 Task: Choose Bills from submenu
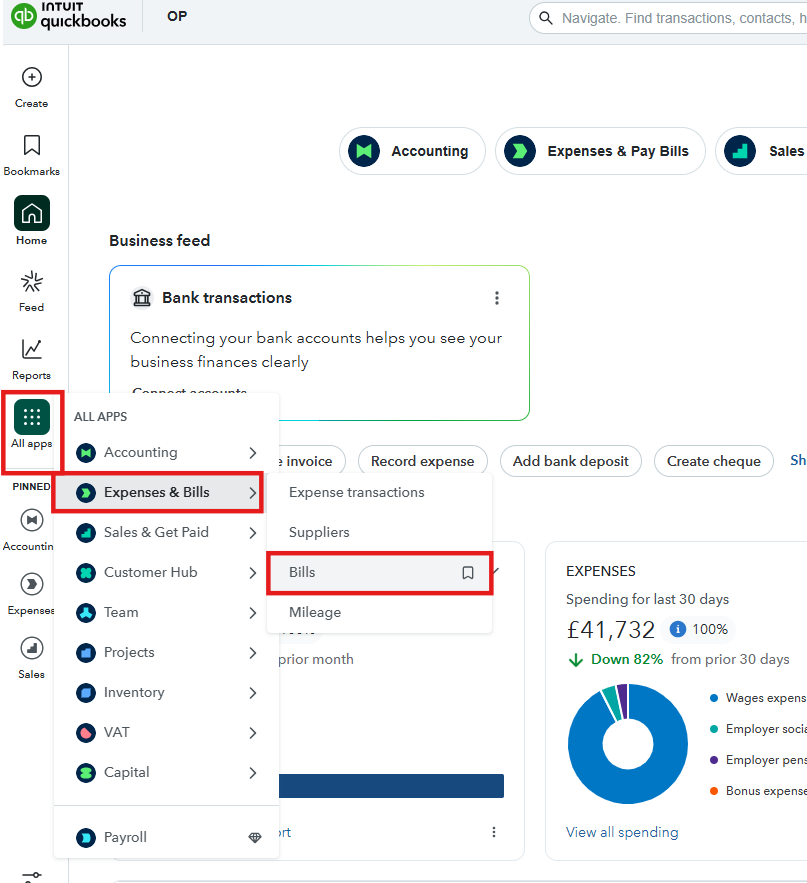(x=379, y=573)
